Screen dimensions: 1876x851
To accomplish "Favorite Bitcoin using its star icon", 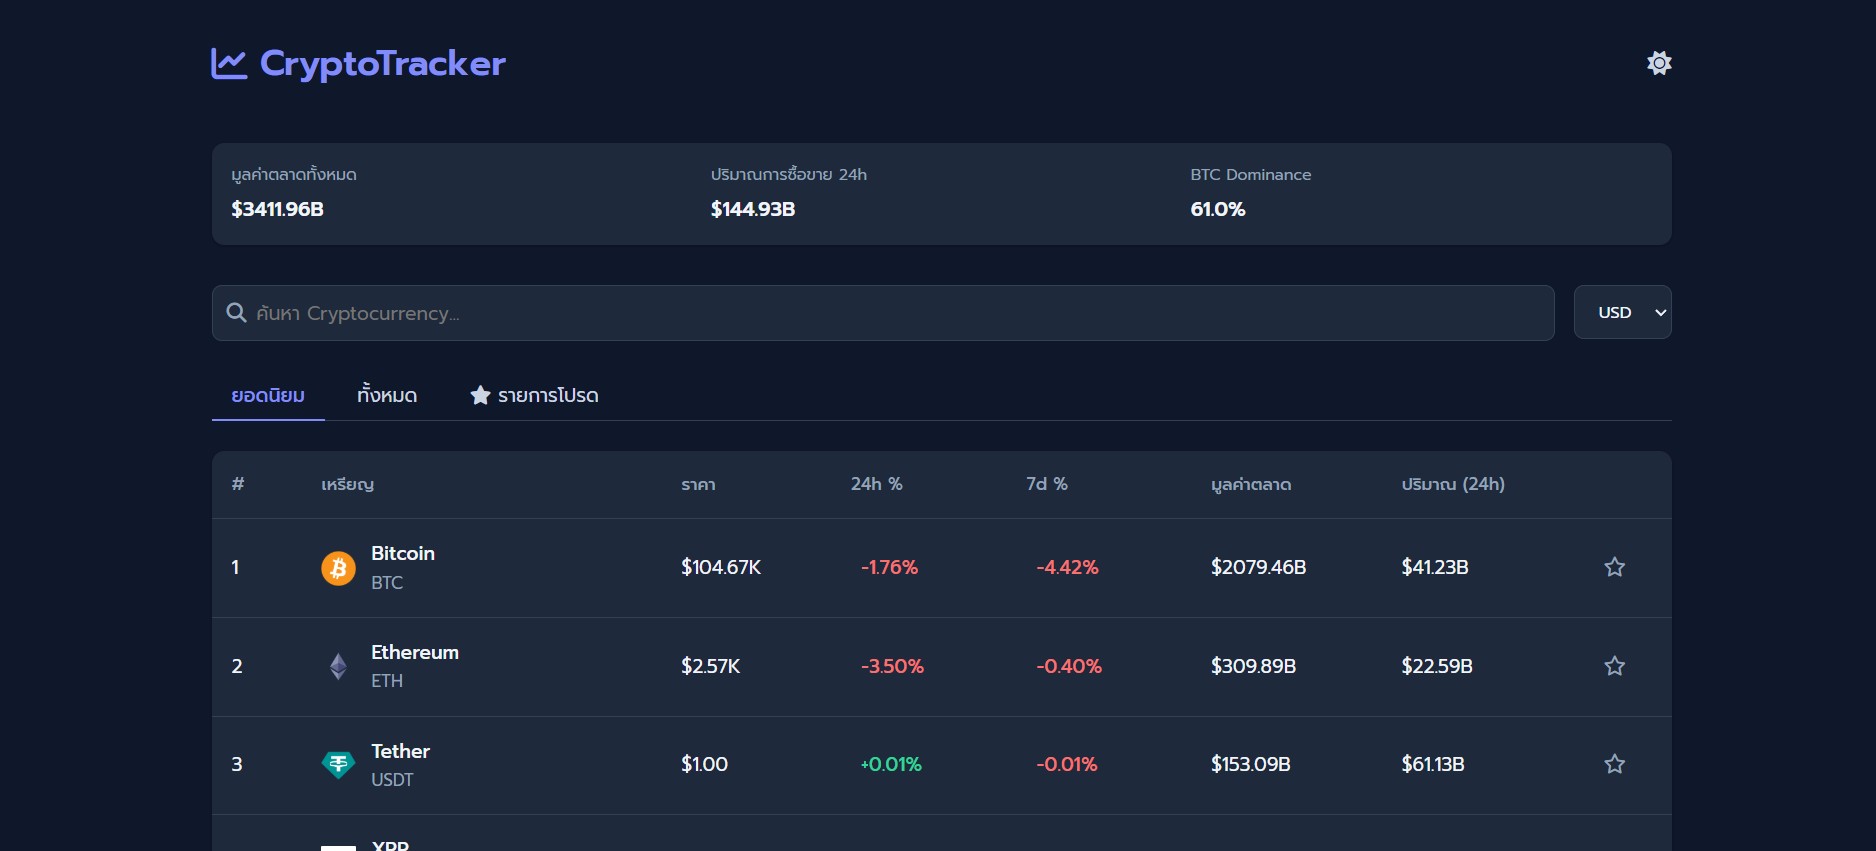I will pos(1614,568).
